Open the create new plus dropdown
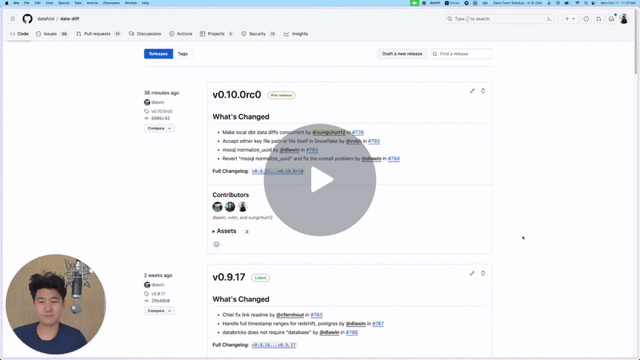 (x=570, y=19)
